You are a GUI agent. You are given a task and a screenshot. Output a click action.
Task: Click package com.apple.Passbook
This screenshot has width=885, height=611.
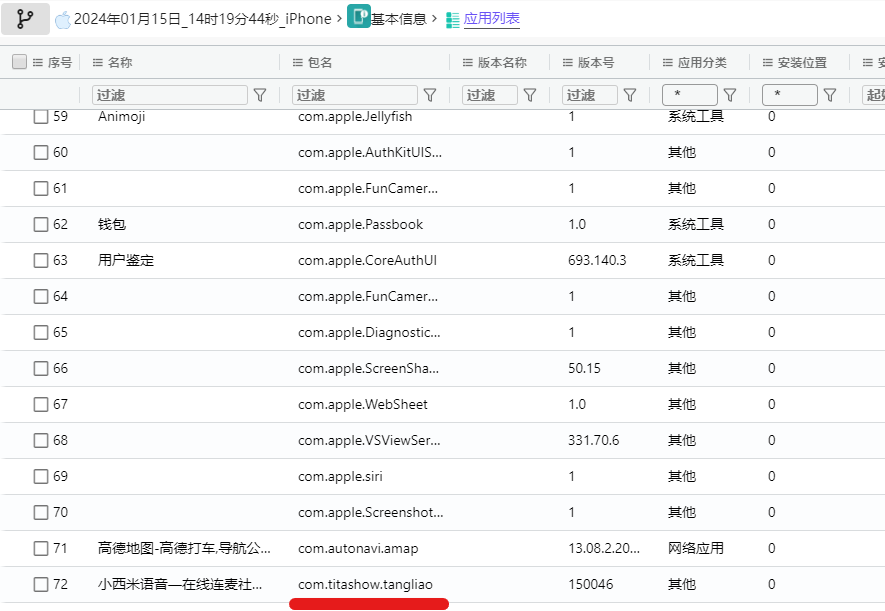[360, 225]
